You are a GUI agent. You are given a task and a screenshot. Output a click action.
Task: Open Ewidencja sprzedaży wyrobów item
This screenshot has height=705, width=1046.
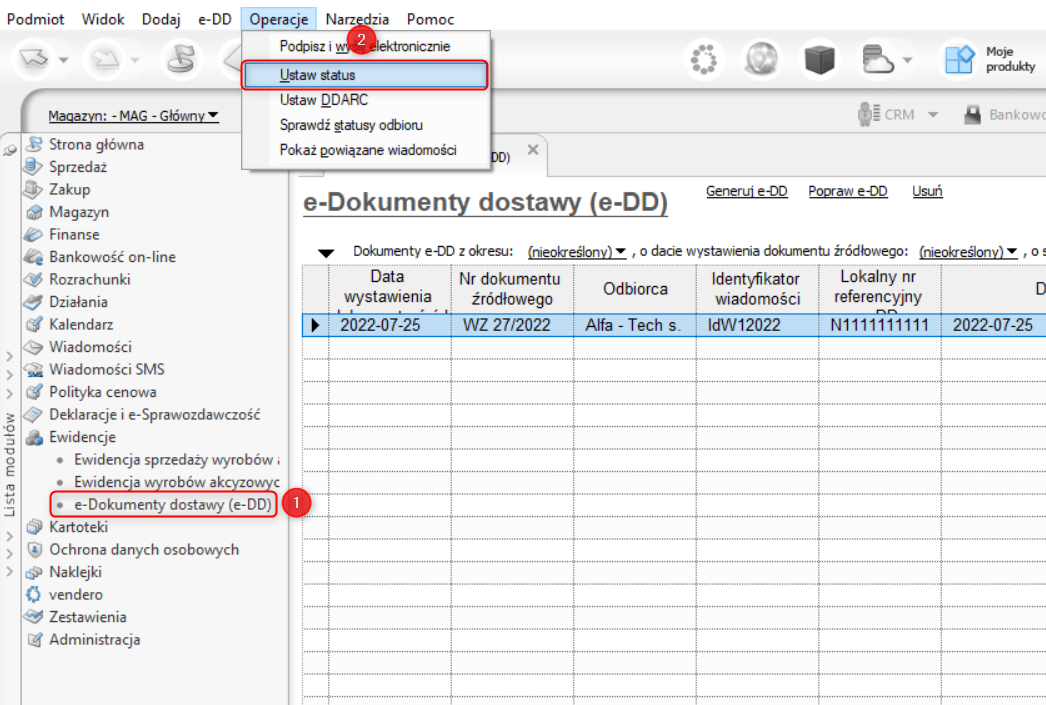pyautogui.click(x=176, y=460)
